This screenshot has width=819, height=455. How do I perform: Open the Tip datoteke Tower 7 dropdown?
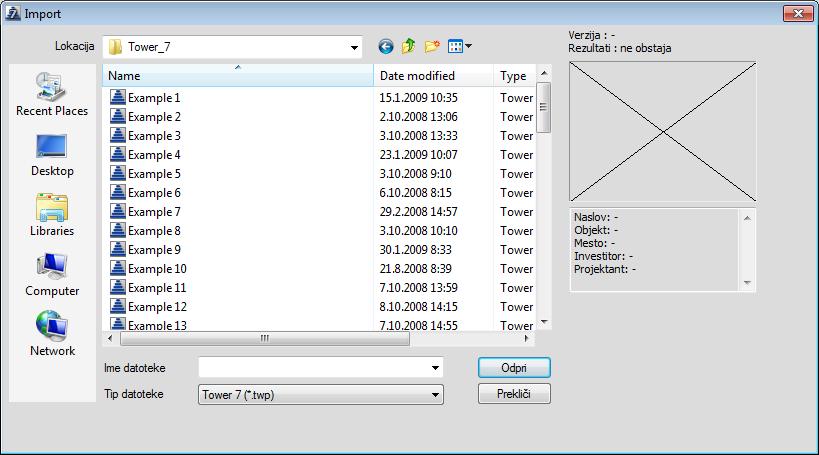[321, 394]
